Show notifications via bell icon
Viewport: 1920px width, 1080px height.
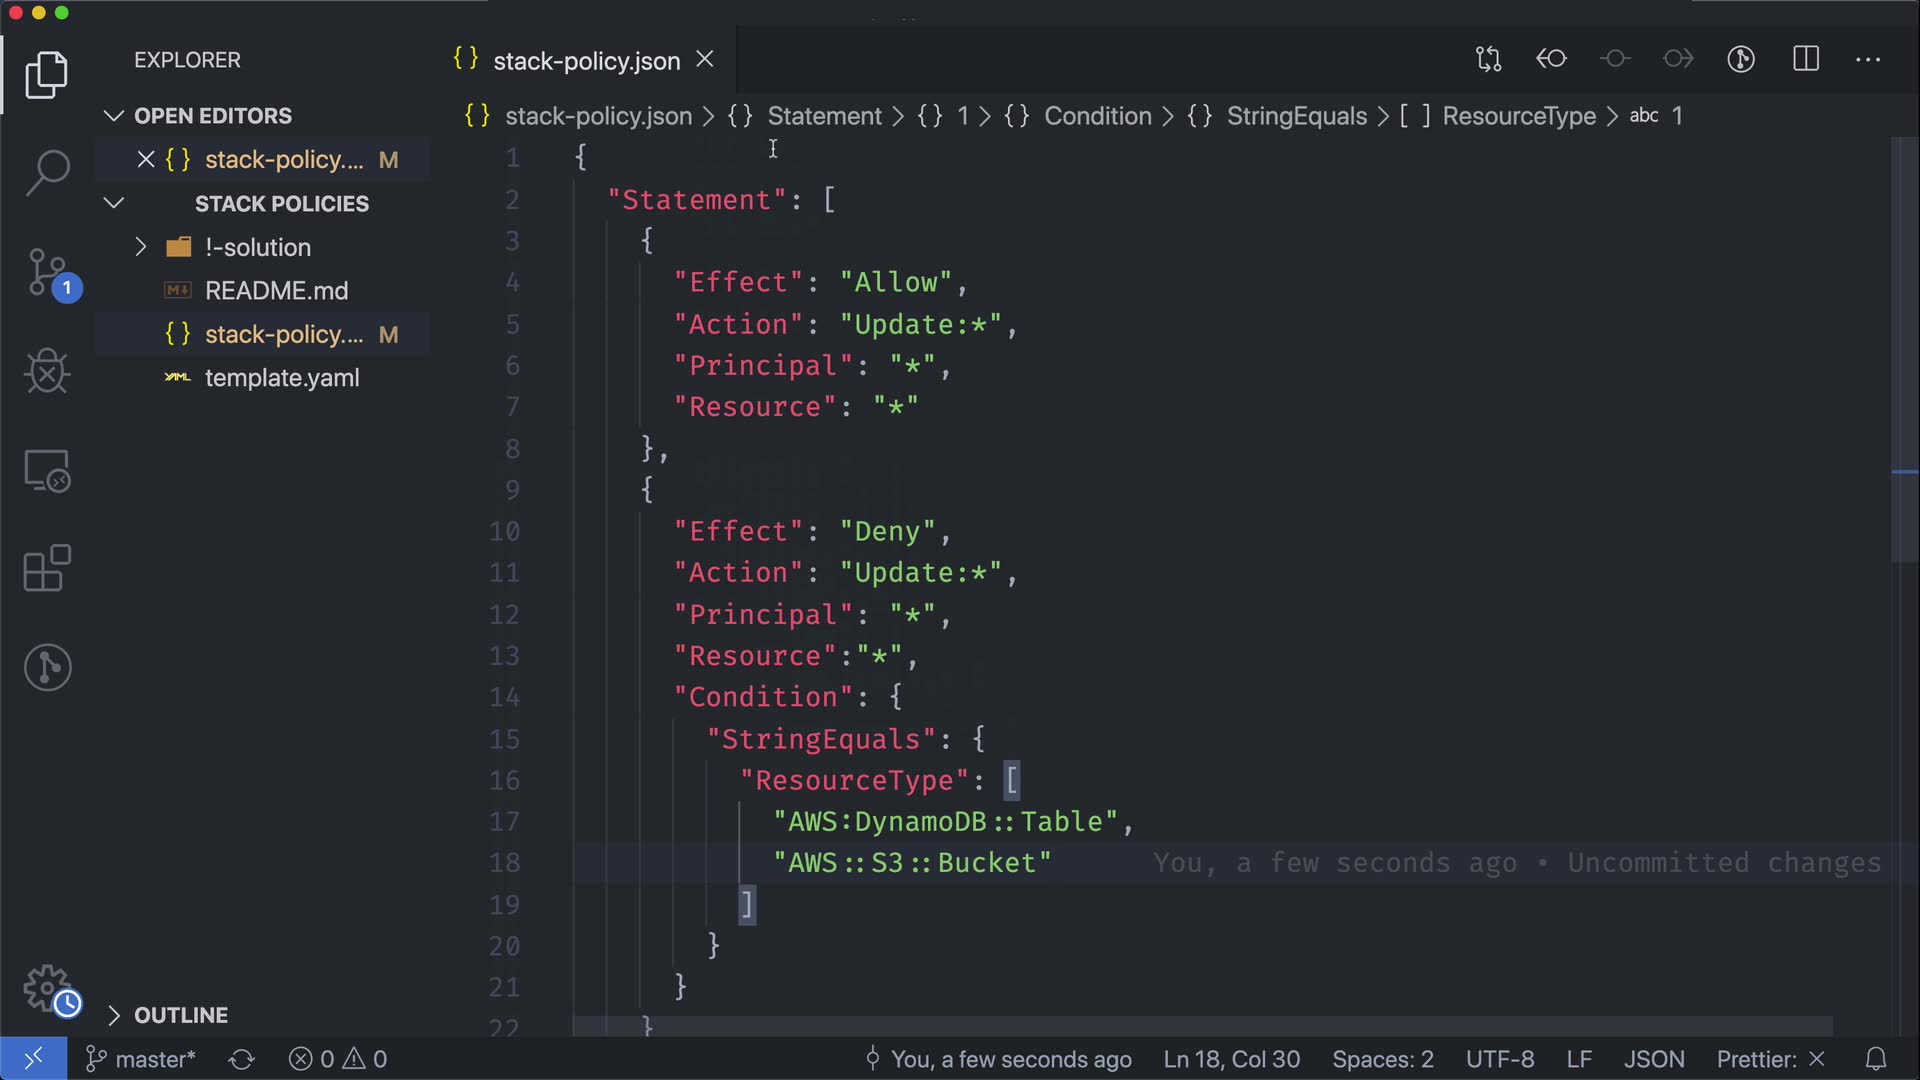pos(1876,1059)
